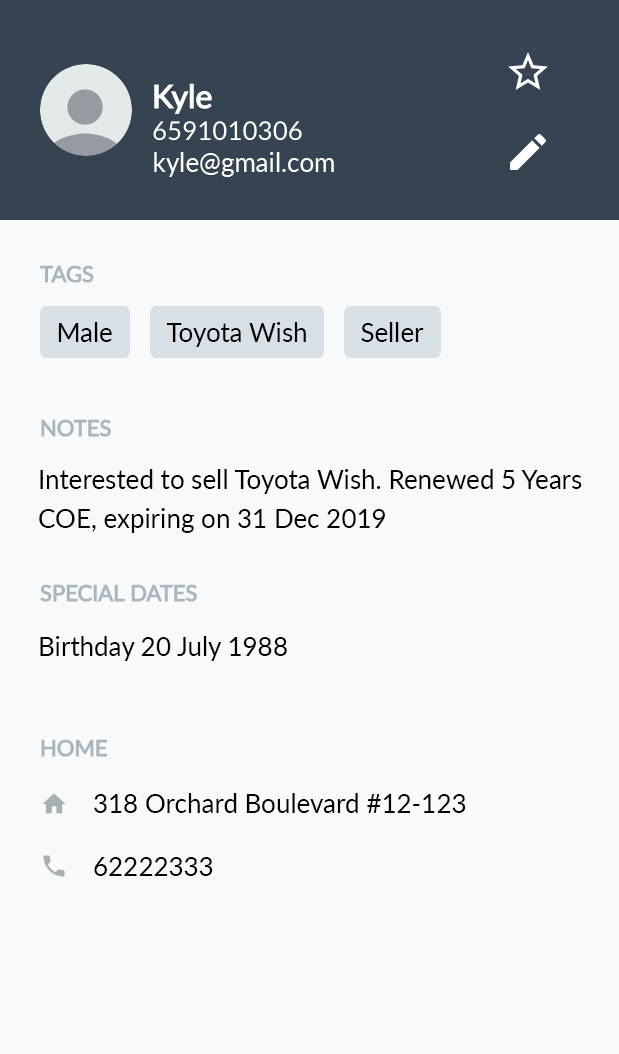Click home phone number 62222333
This screenshot has width=619, height=1054.
153,867
